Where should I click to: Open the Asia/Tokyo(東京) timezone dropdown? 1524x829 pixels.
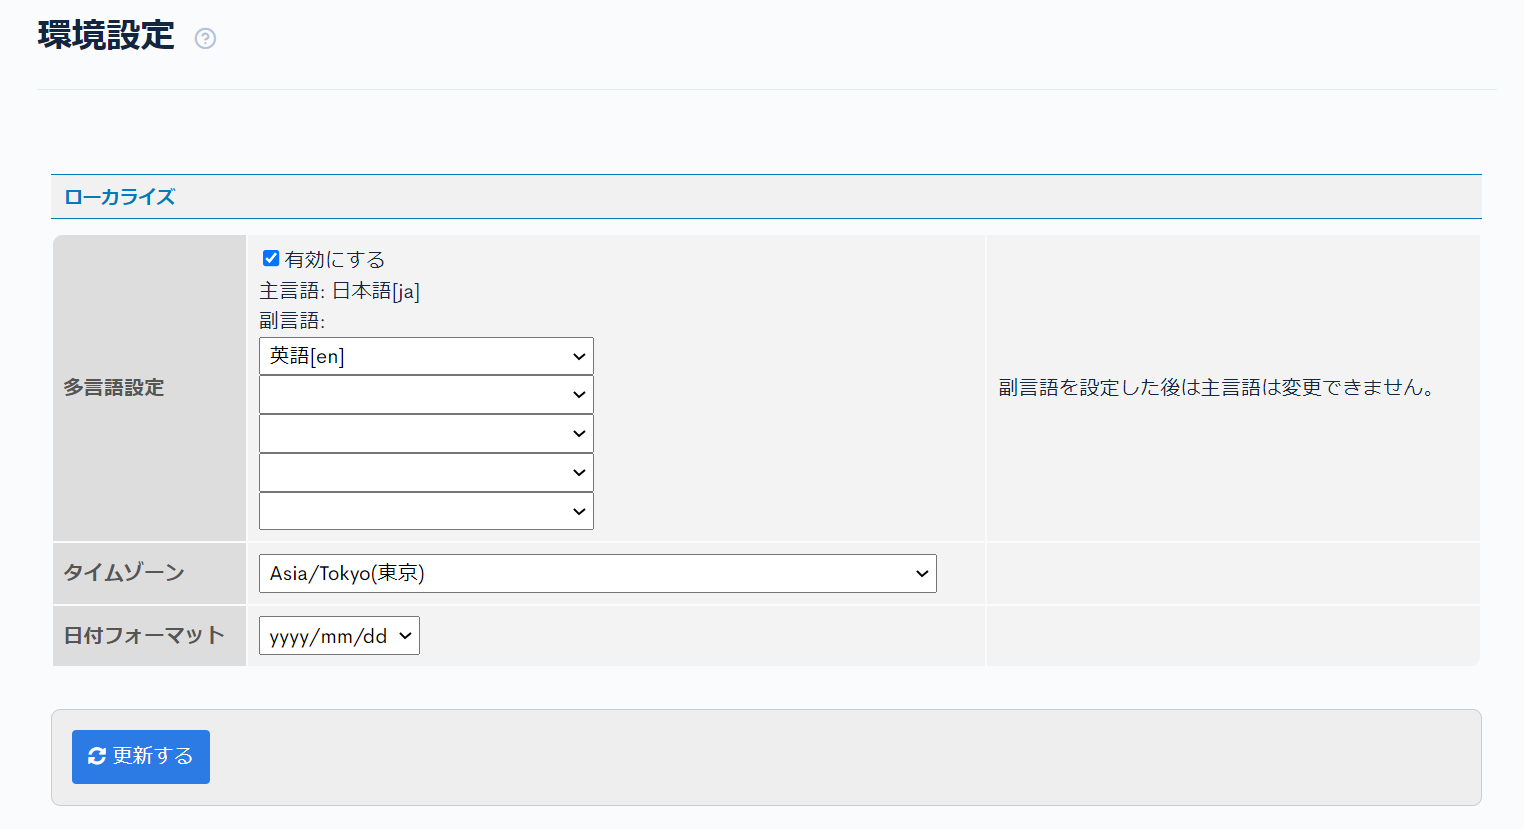click(x=597, y=573)
